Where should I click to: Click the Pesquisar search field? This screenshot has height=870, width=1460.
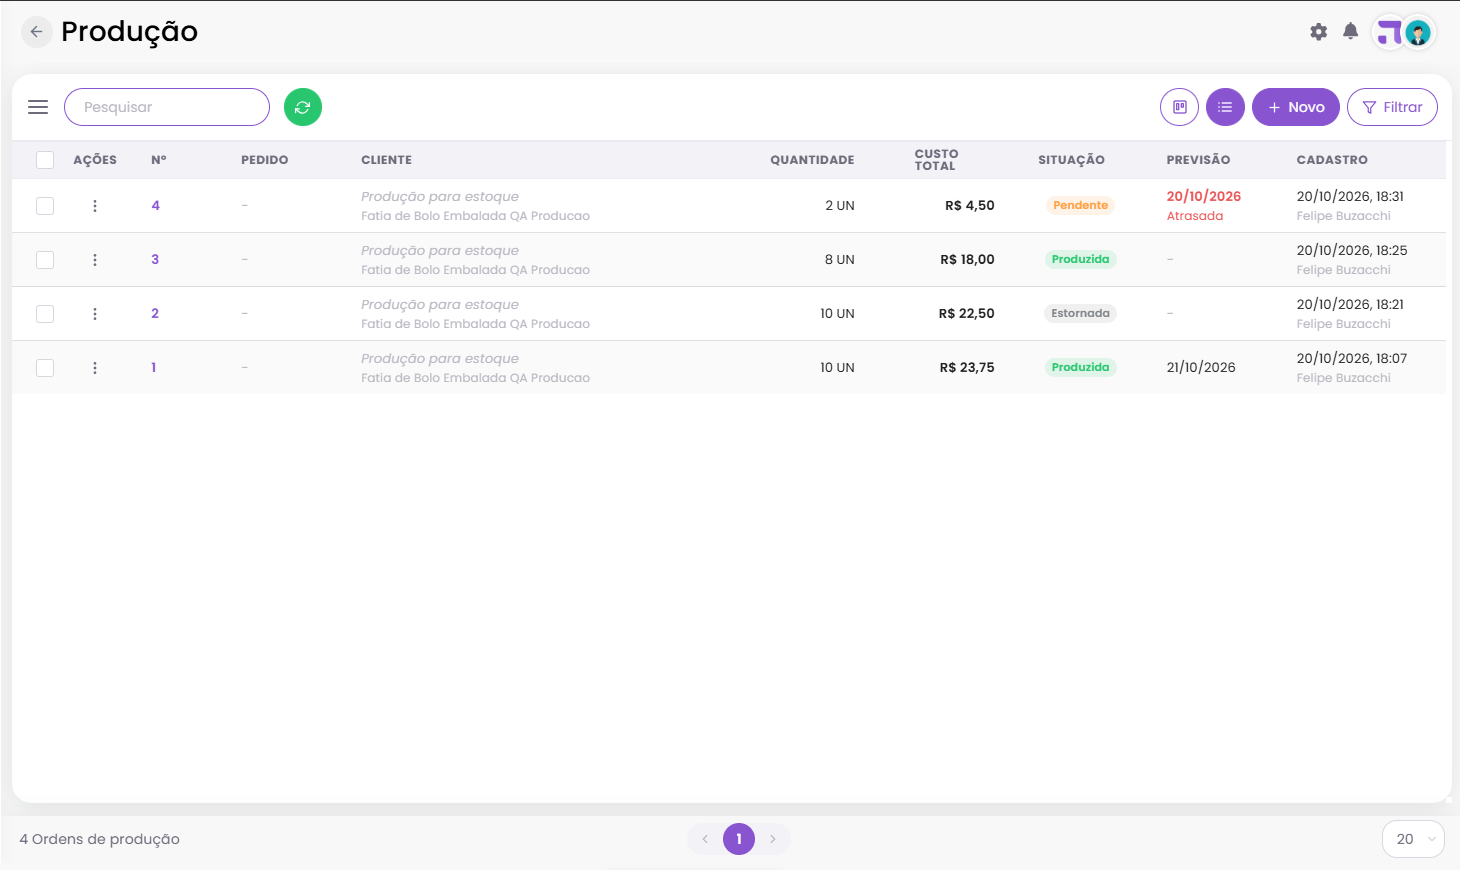coord(167,107)
